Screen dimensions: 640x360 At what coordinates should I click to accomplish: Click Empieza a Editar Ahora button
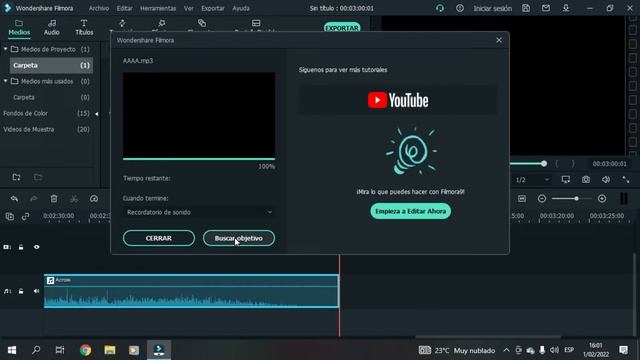pyautogui.click(x=410, y=211)
